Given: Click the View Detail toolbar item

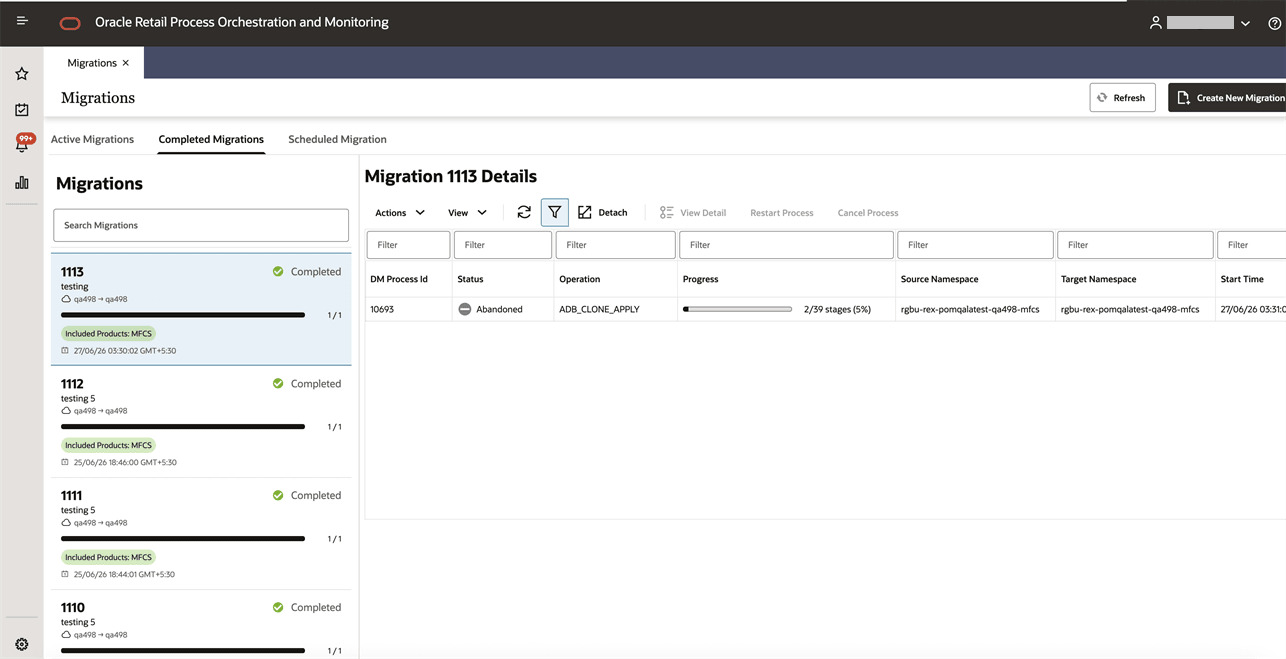Looking at the screenshot, I should (693, 212).
